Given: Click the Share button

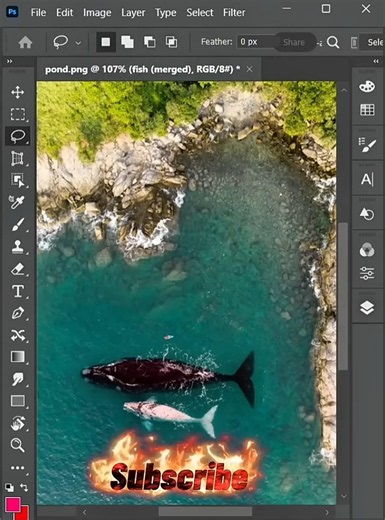Looking at the screenshot, I should pos(294,42).
